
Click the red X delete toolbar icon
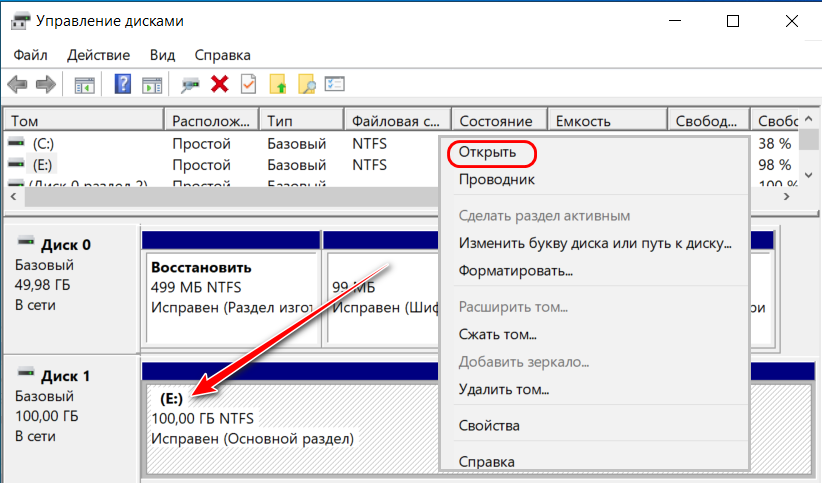point(220,84)
